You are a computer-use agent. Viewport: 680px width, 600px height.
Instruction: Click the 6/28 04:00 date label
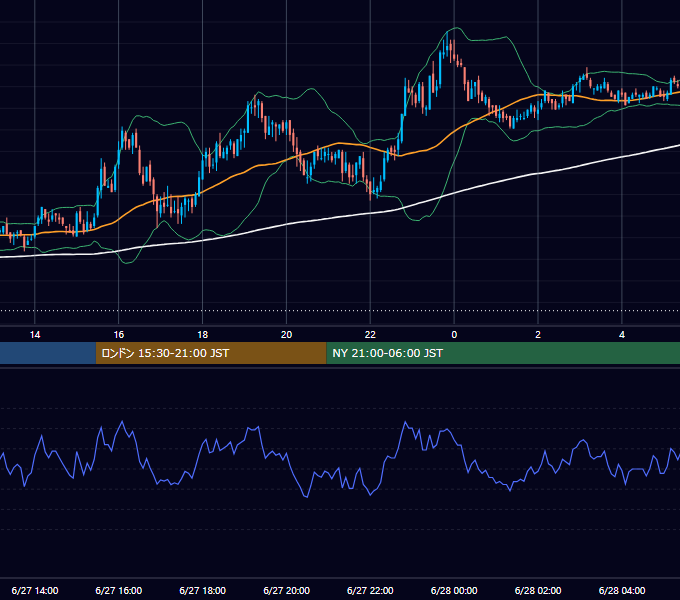click(622, 590)
